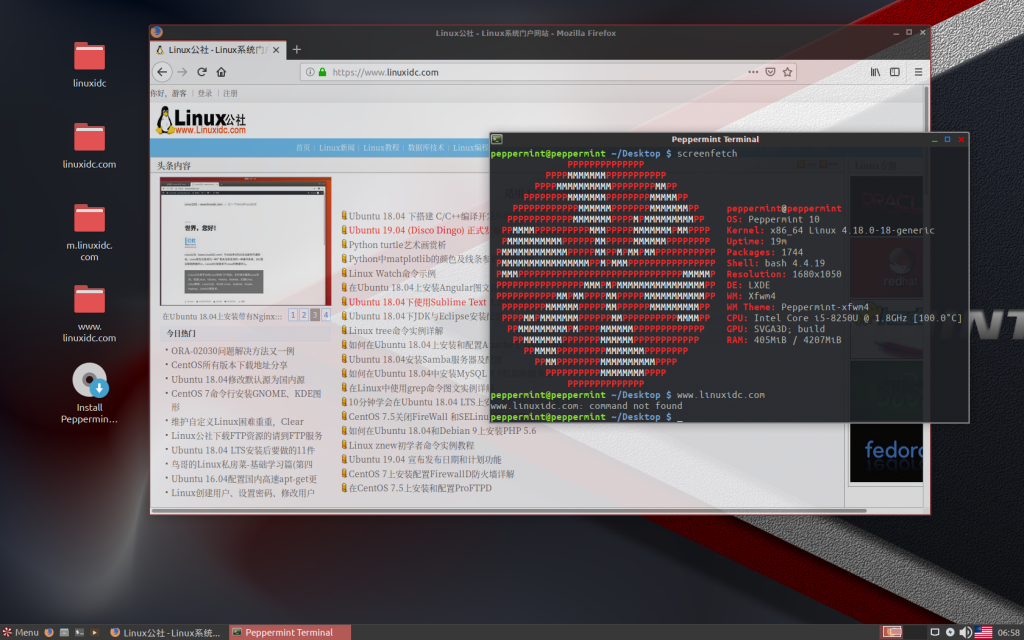Viewport: 1024px width, 640px height.
Task: Click the padlock site security icon
Action: (323, 71)
